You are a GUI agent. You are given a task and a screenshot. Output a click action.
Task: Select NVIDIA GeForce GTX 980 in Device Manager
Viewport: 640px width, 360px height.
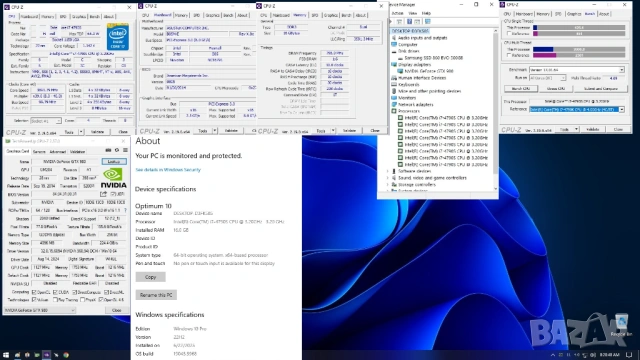coord(429,71)
